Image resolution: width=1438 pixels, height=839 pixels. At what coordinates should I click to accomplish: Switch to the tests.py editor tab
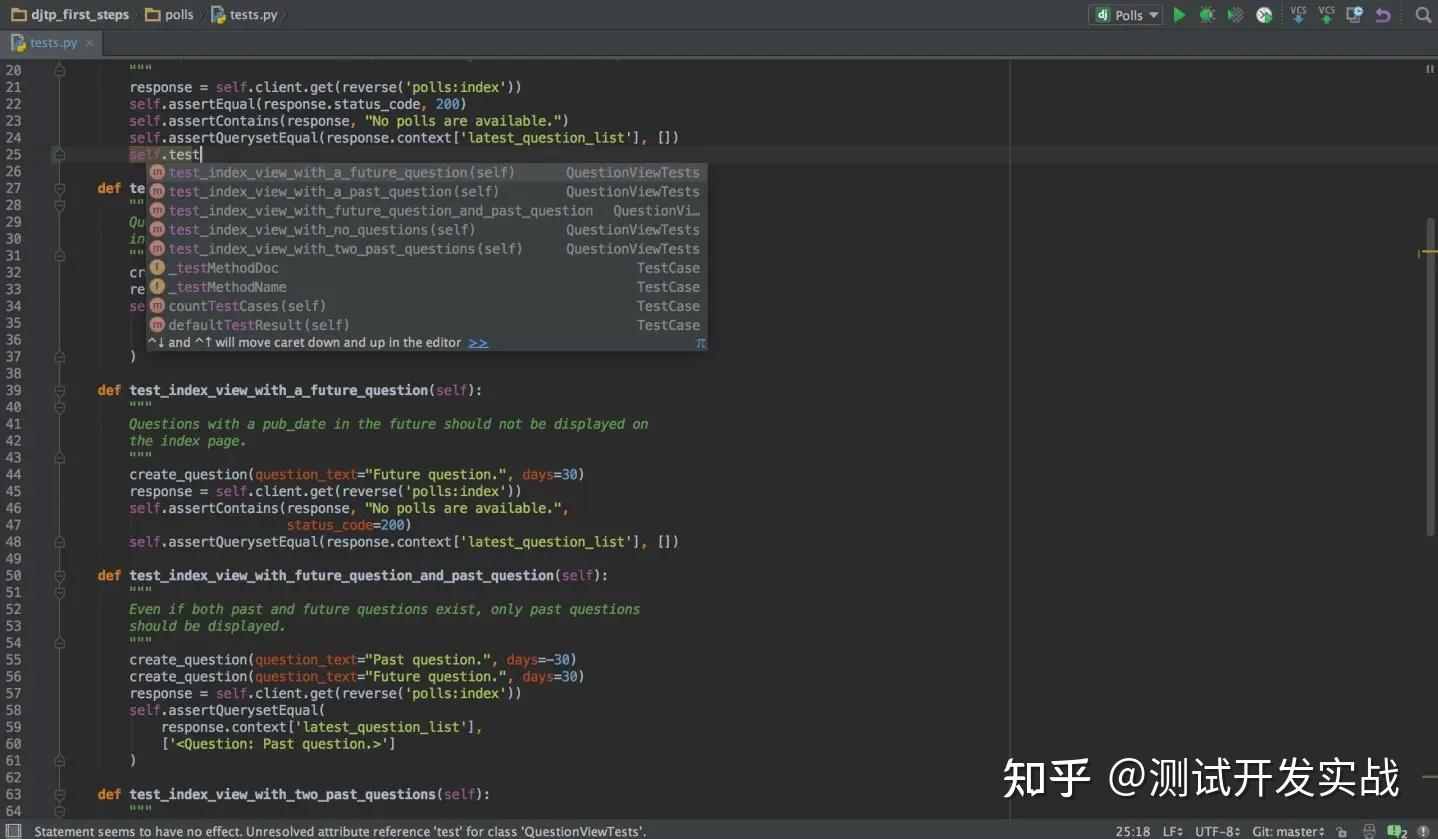click(50, 42)
